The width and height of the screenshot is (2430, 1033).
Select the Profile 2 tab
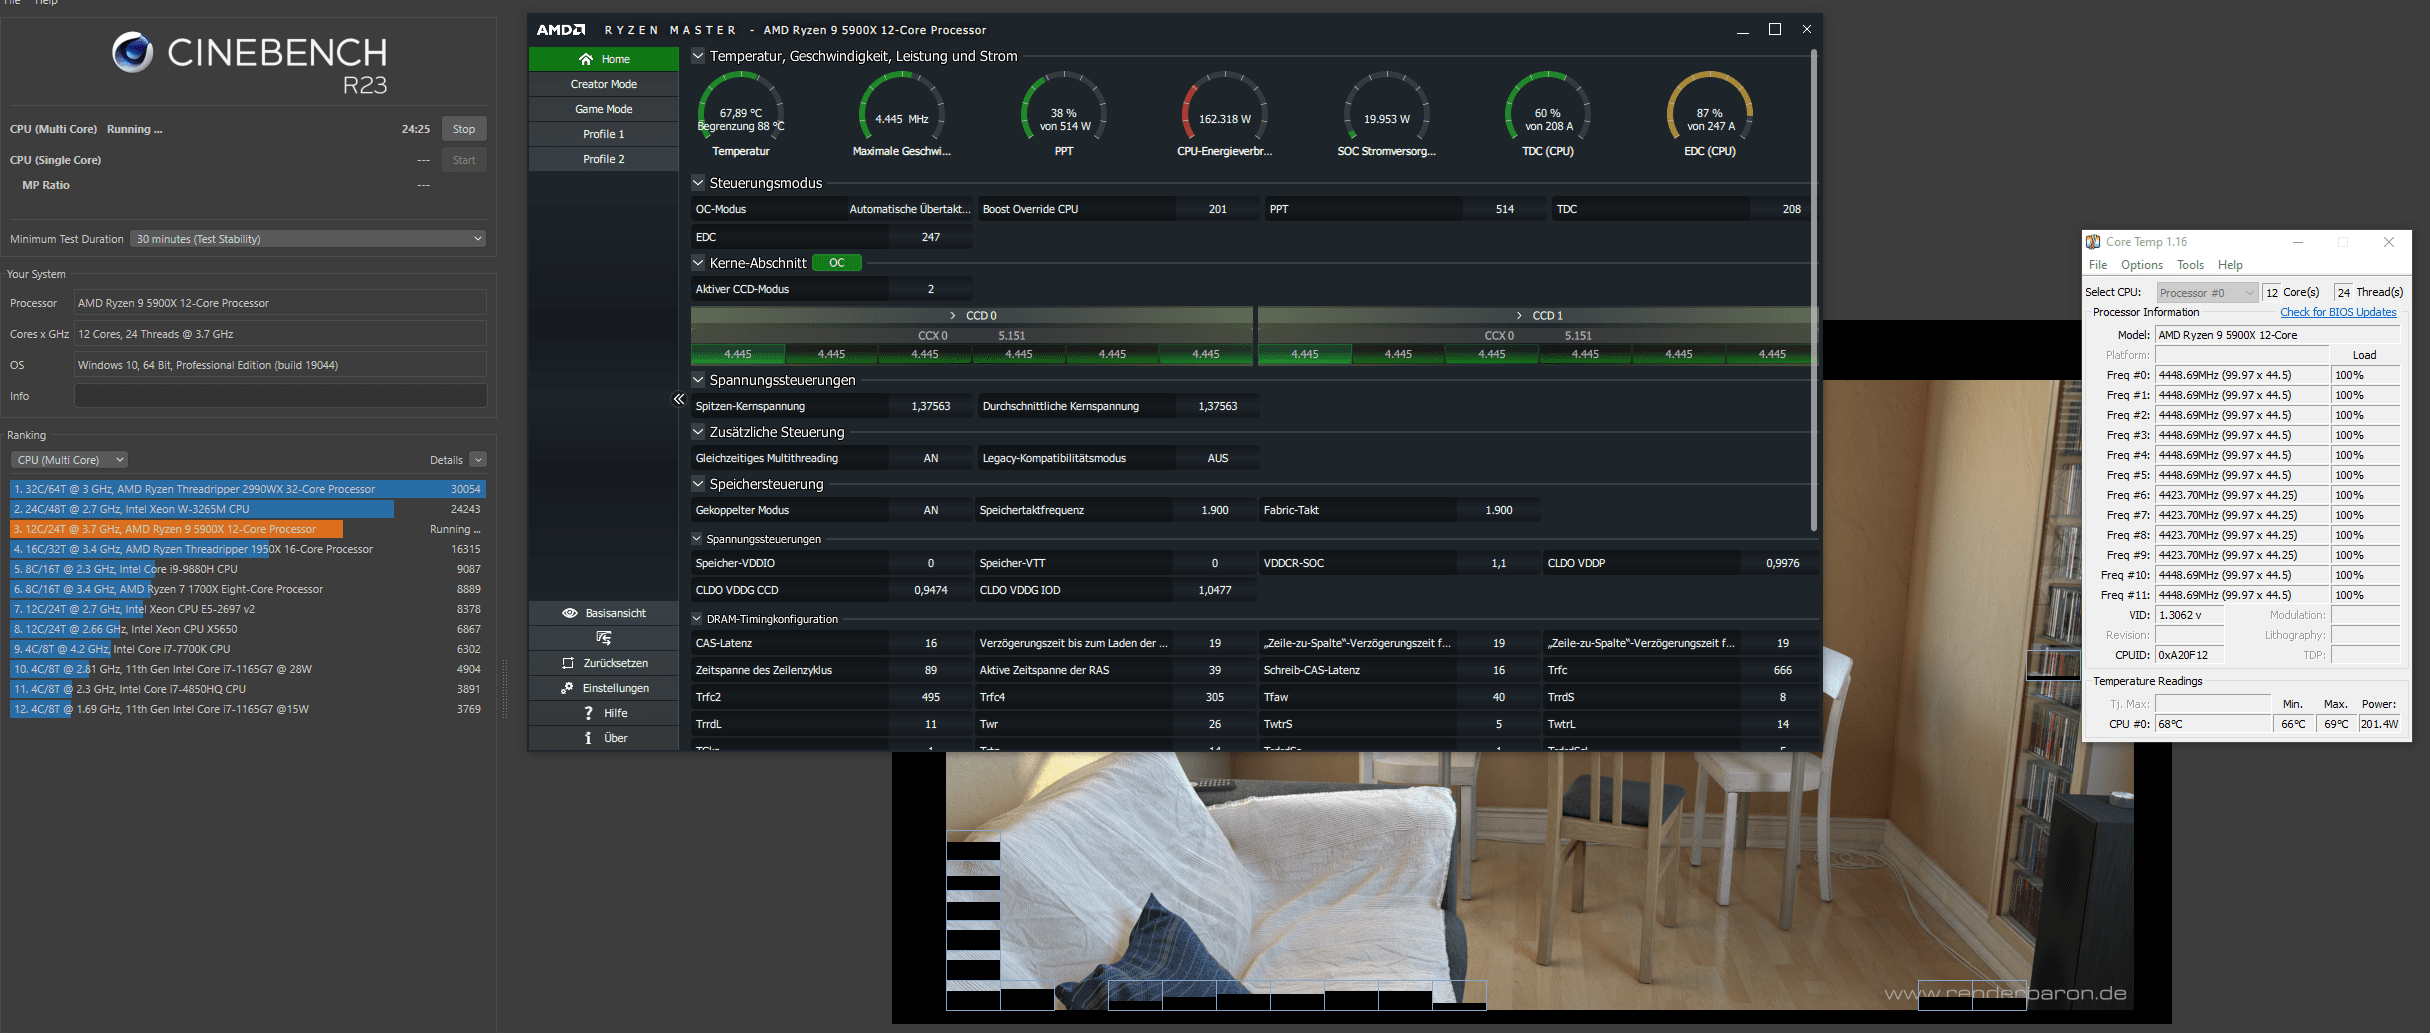click(604, 159)
